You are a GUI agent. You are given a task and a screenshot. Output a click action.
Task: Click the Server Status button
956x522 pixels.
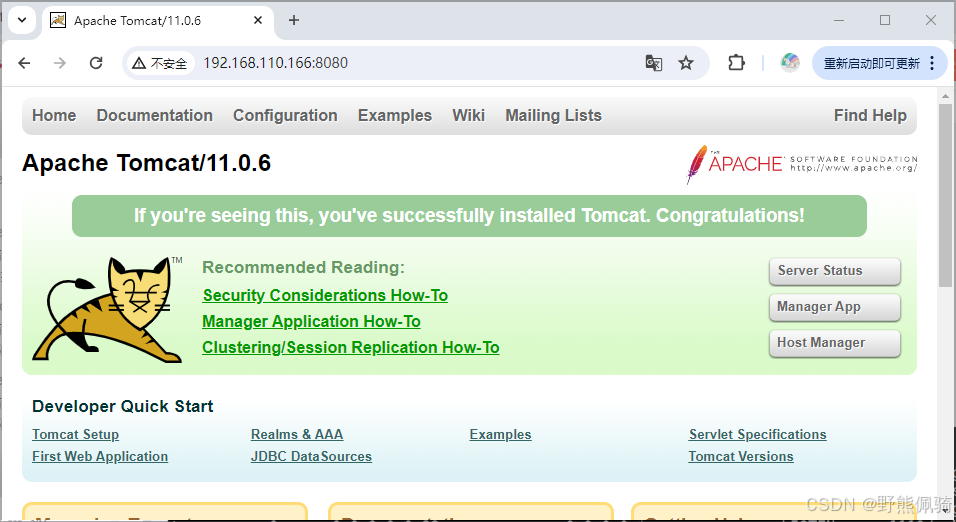point(835,271)
